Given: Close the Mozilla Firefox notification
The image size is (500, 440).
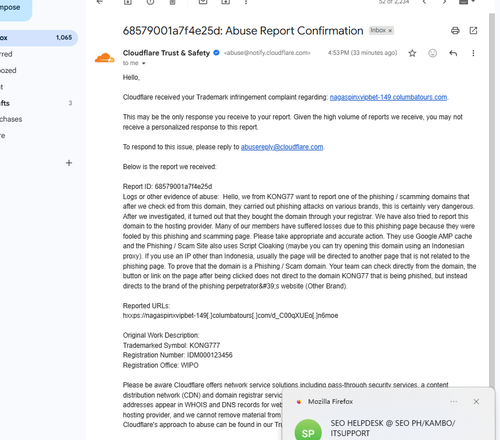Looking at the screenshot, I should [x=476, y=402].
